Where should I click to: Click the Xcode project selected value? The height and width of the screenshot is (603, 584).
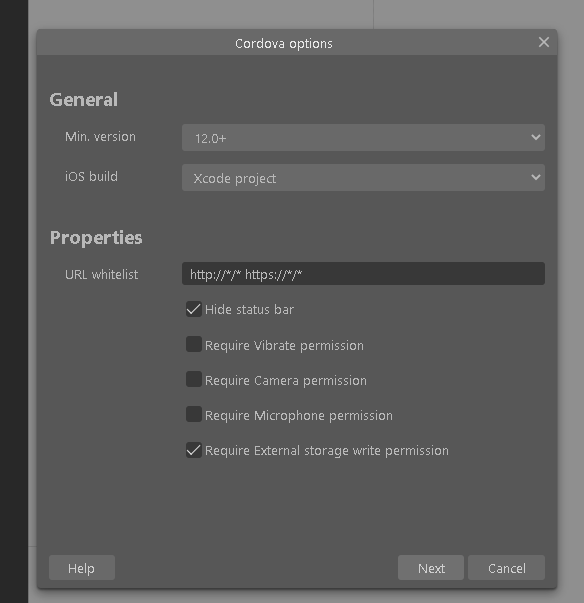point(235,178)
